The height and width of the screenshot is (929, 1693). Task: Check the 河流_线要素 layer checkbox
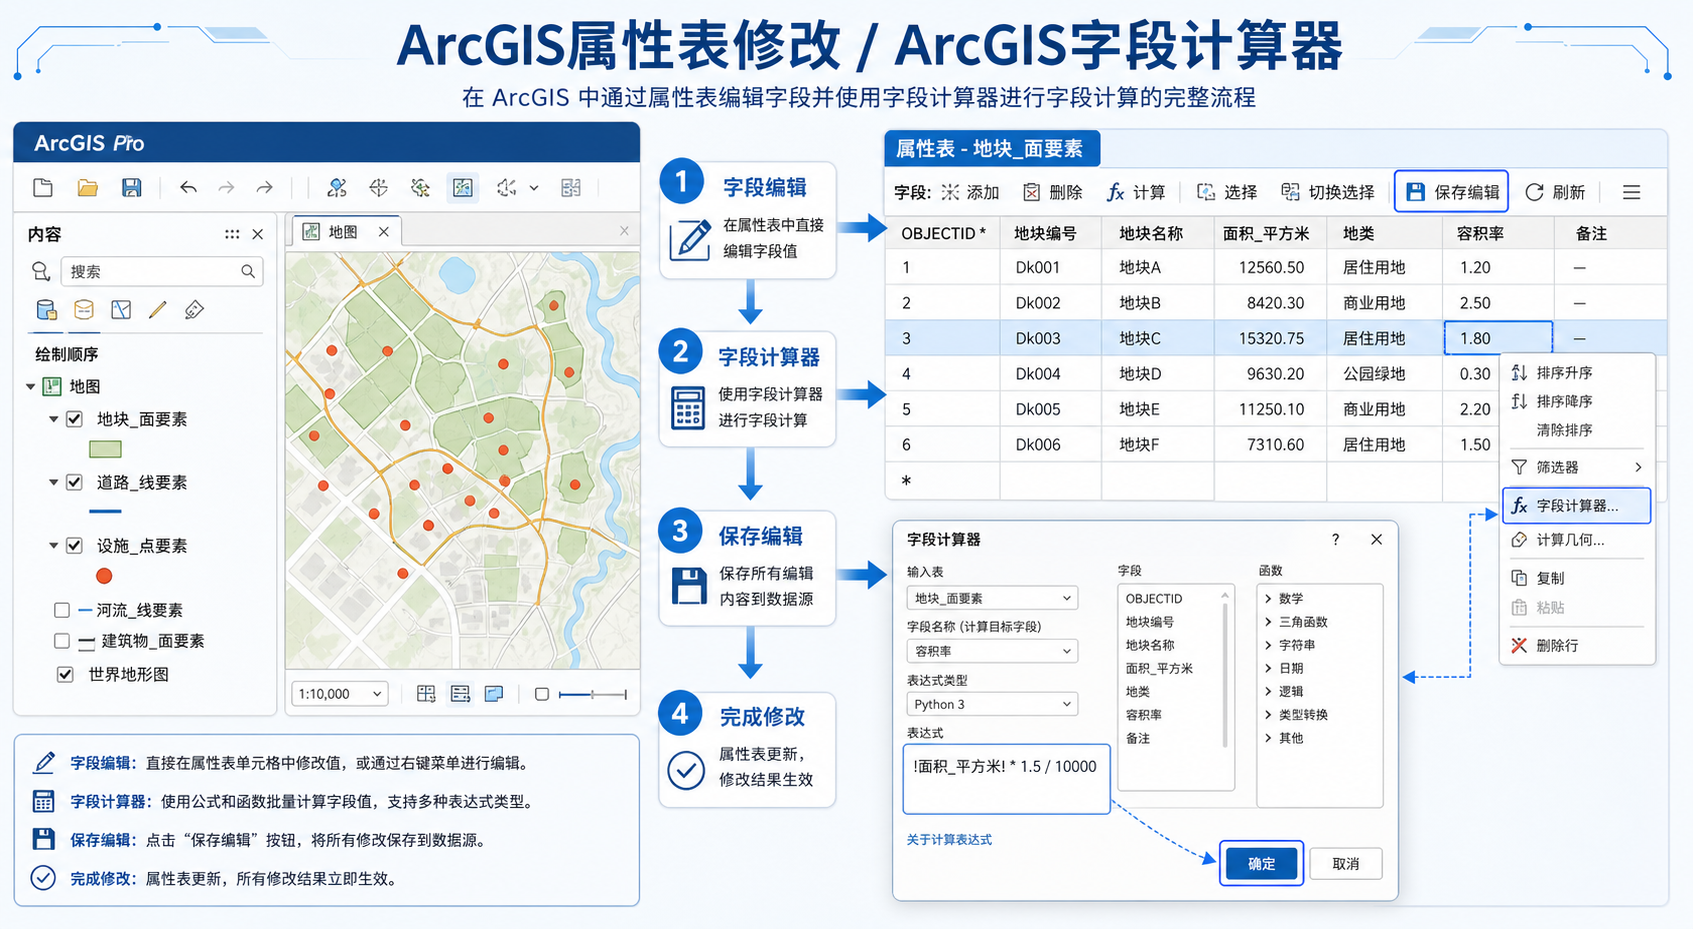[62, 610]
